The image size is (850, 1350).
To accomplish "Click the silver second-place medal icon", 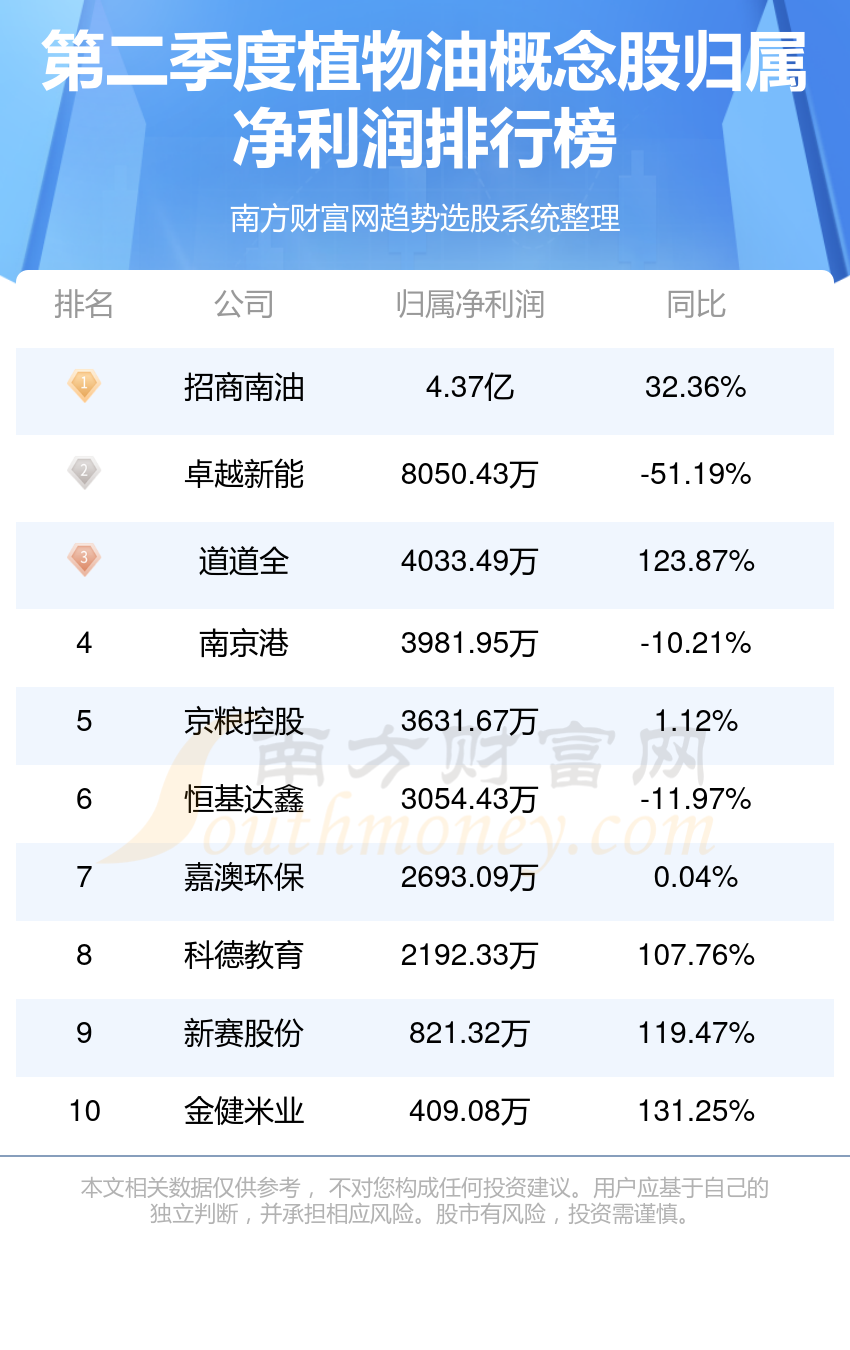I will pyautogui.click(x=84, y=472).
